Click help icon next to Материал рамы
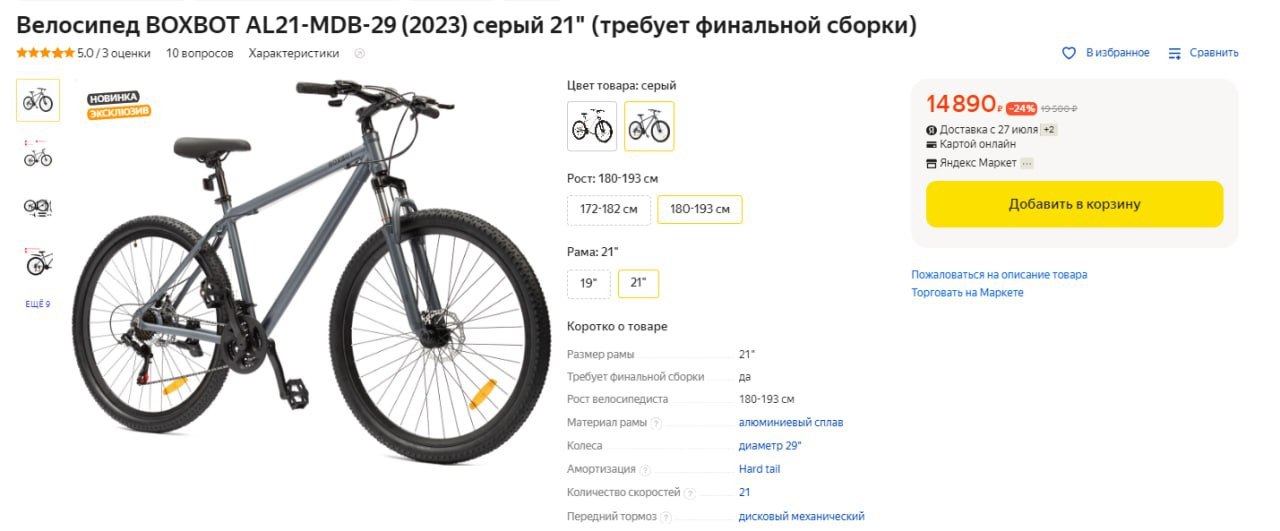Screen dimensions: 1280x531 657,423
